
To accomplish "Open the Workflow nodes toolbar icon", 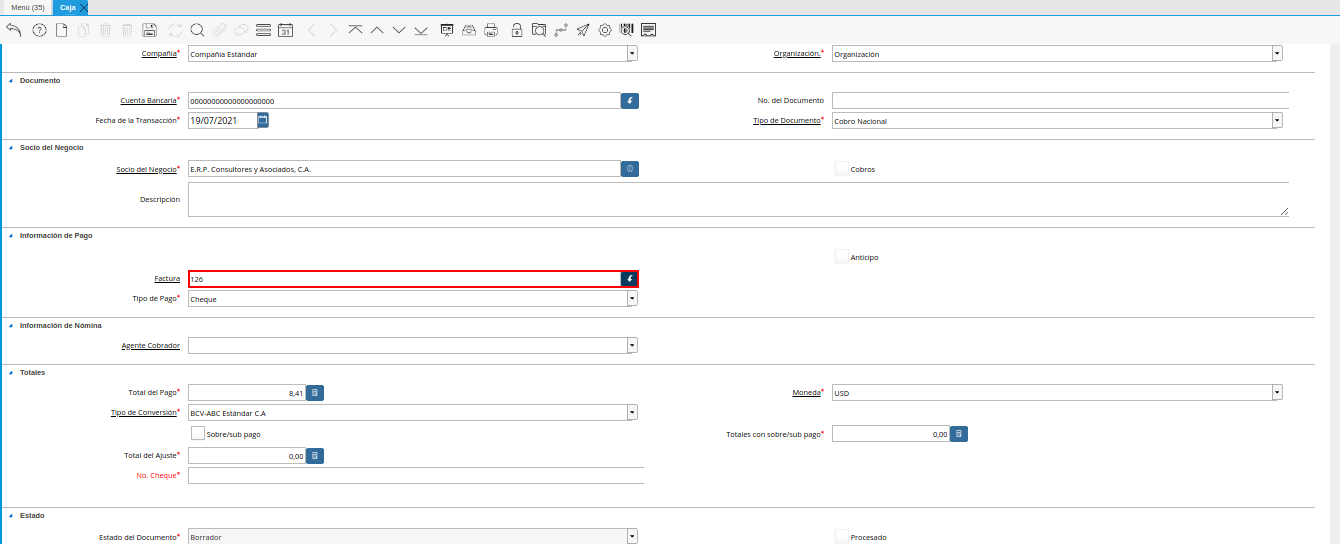I will 561,30.
